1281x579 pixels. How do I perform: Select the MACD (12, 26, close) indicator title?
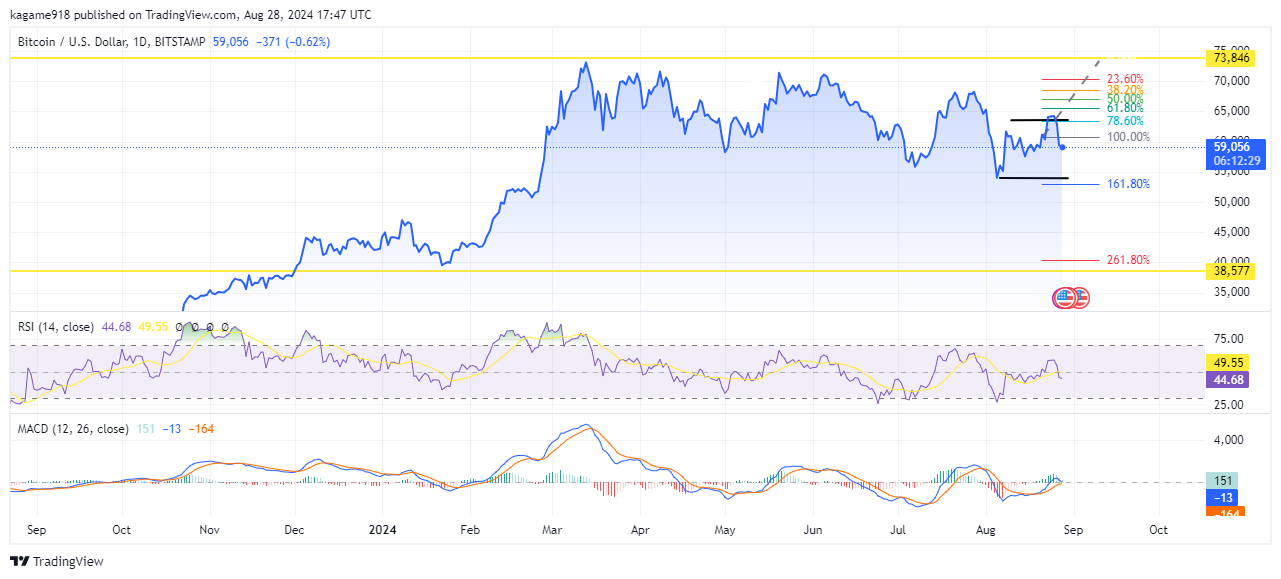point(70,429)
